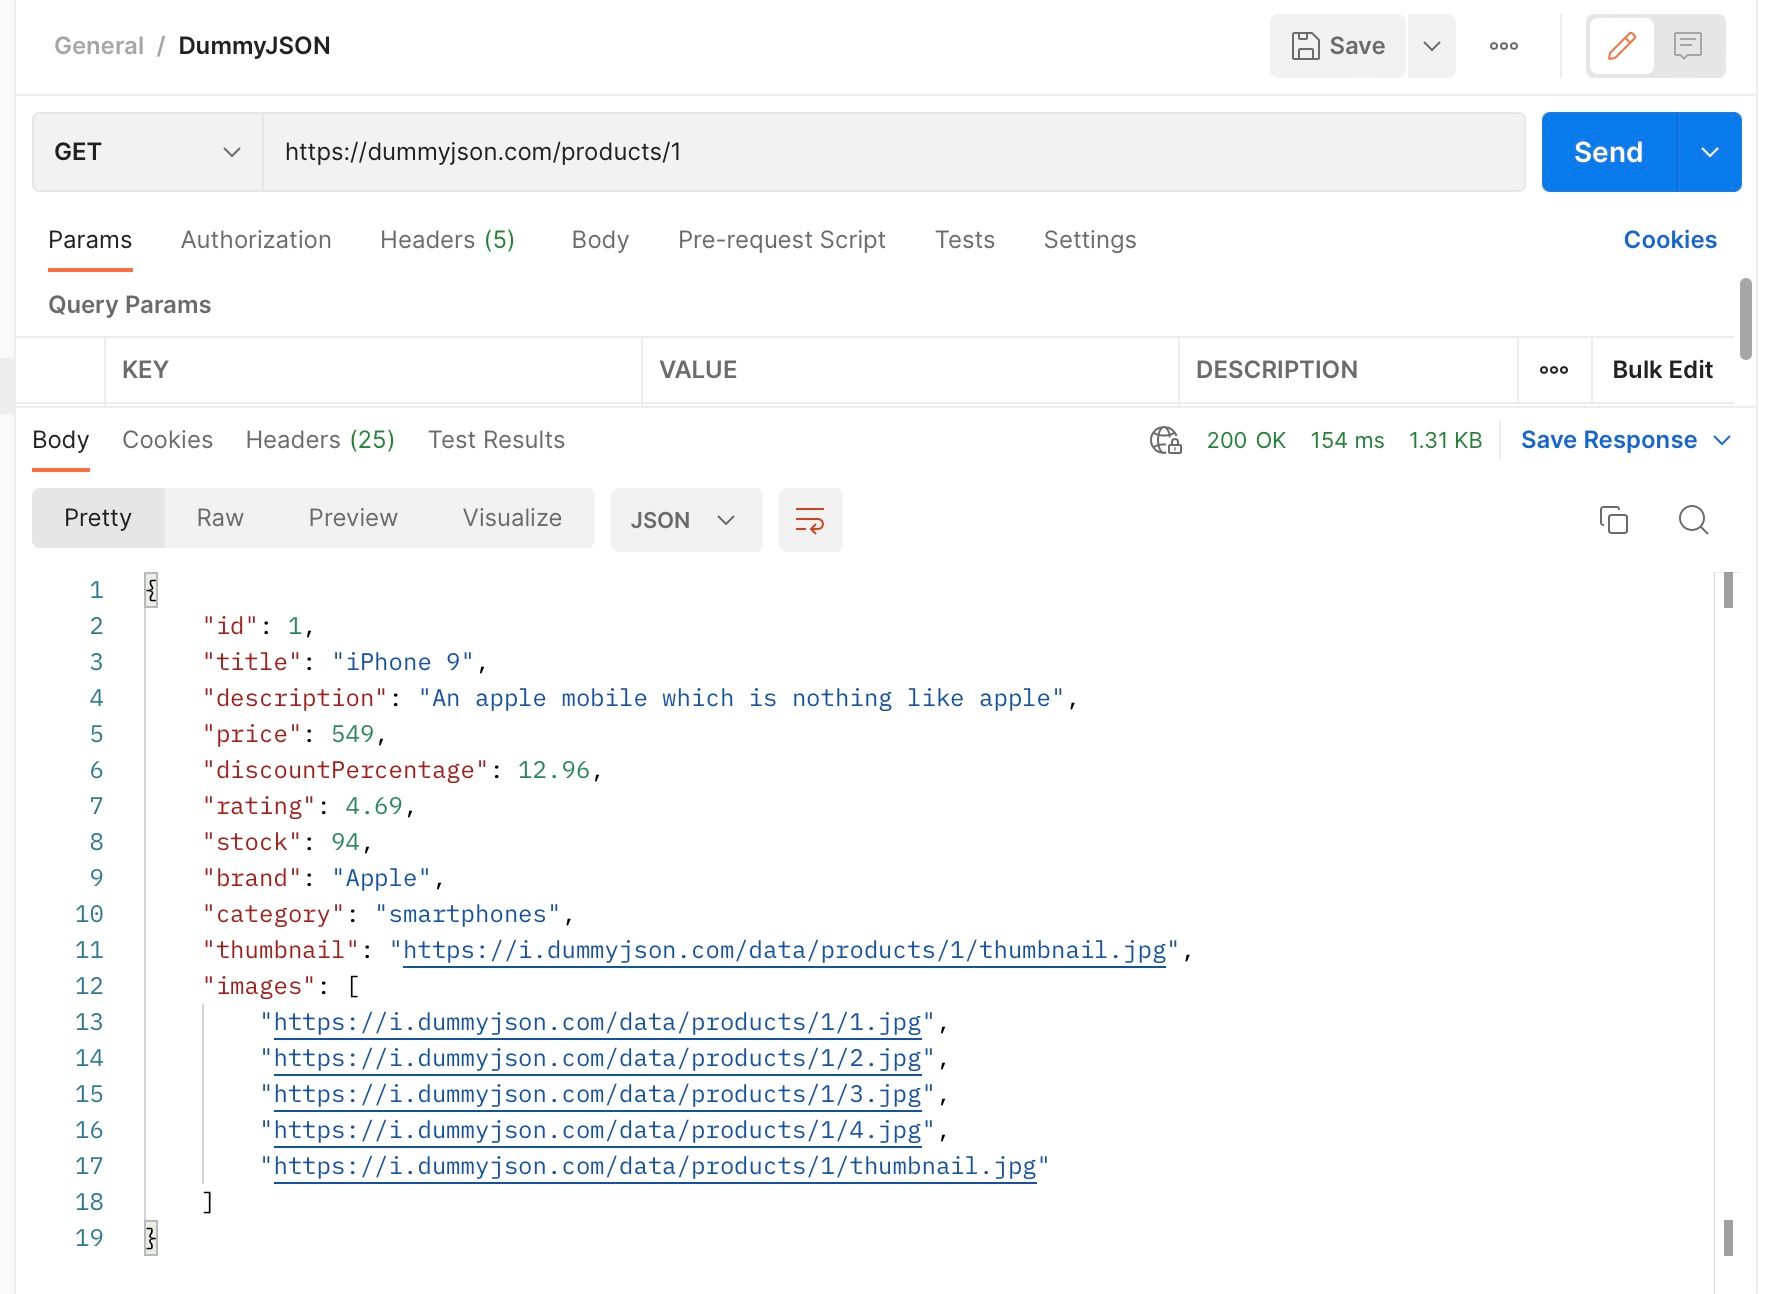Toggle line wrap icon
Screen dimensions: 1768x1294
pos(810,520)
